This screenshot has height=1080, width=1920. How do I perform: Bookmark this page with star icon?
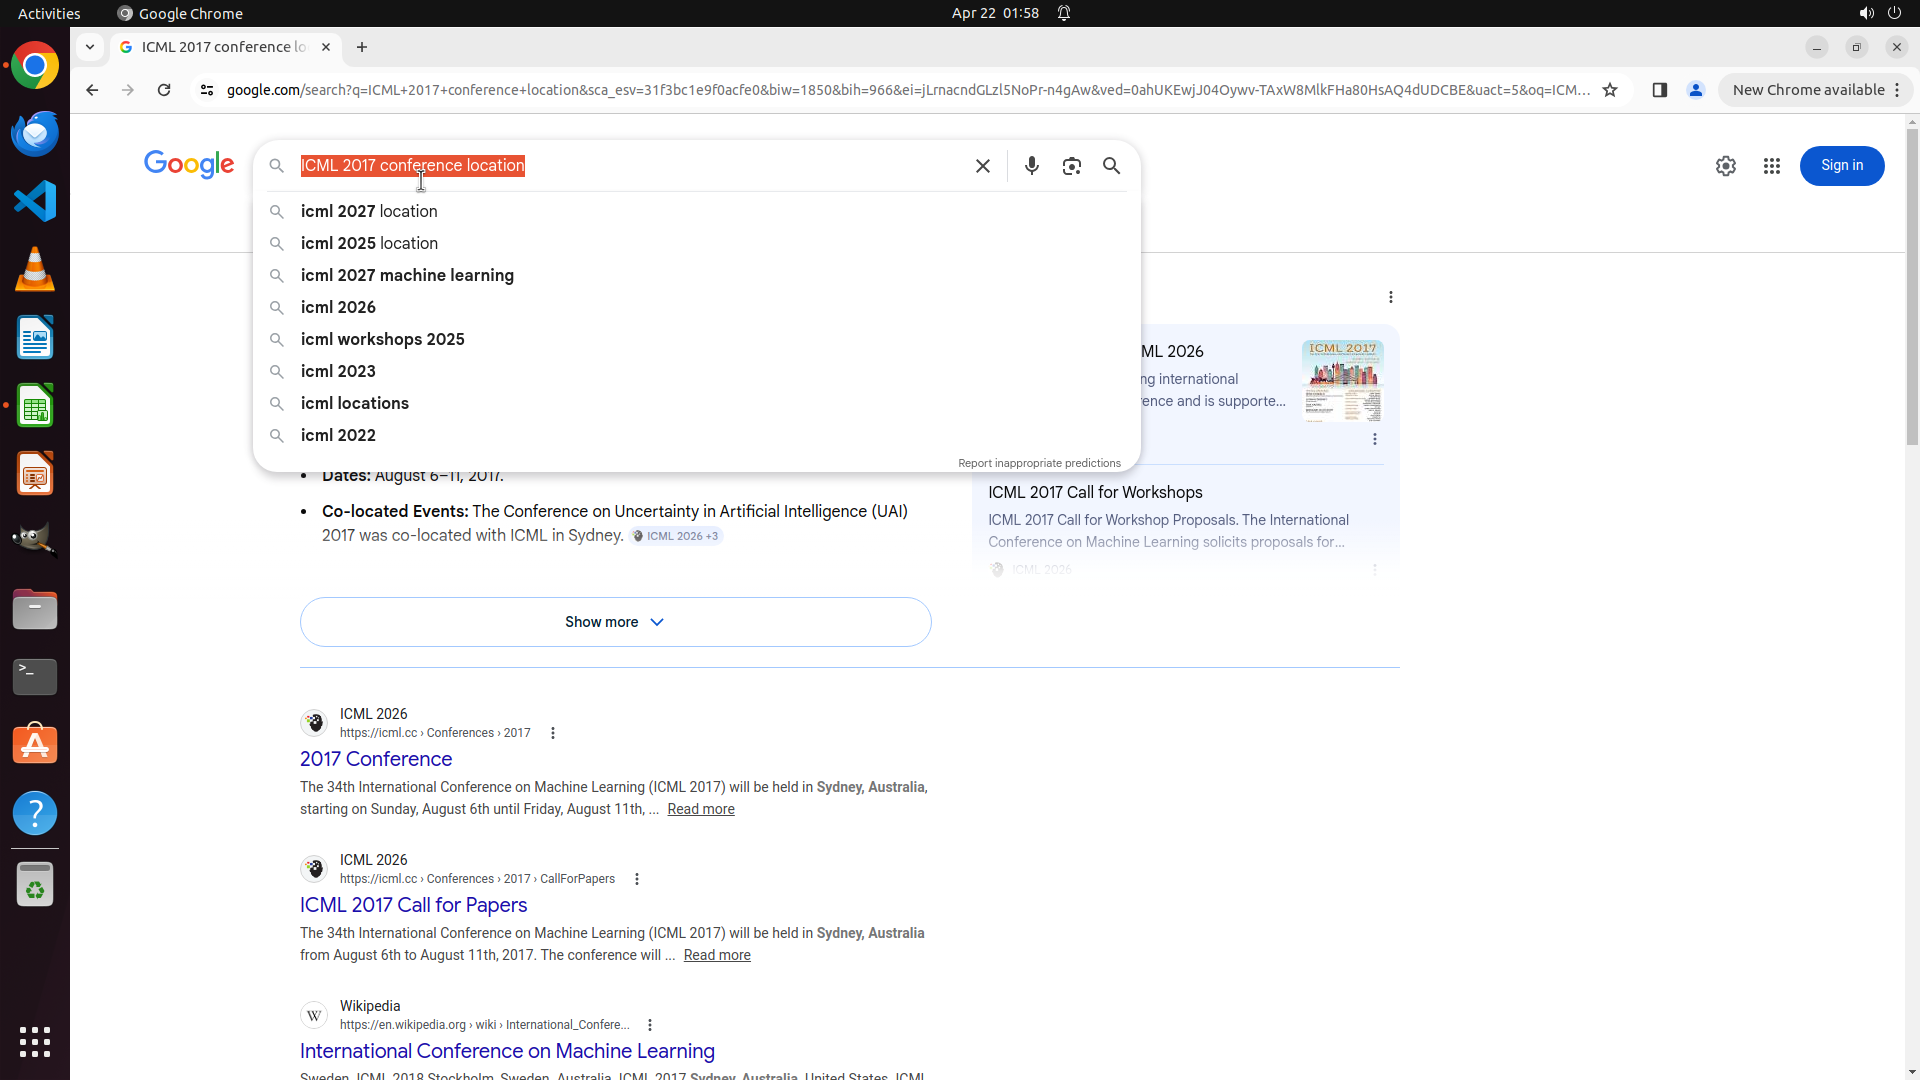click(1609, 90)
